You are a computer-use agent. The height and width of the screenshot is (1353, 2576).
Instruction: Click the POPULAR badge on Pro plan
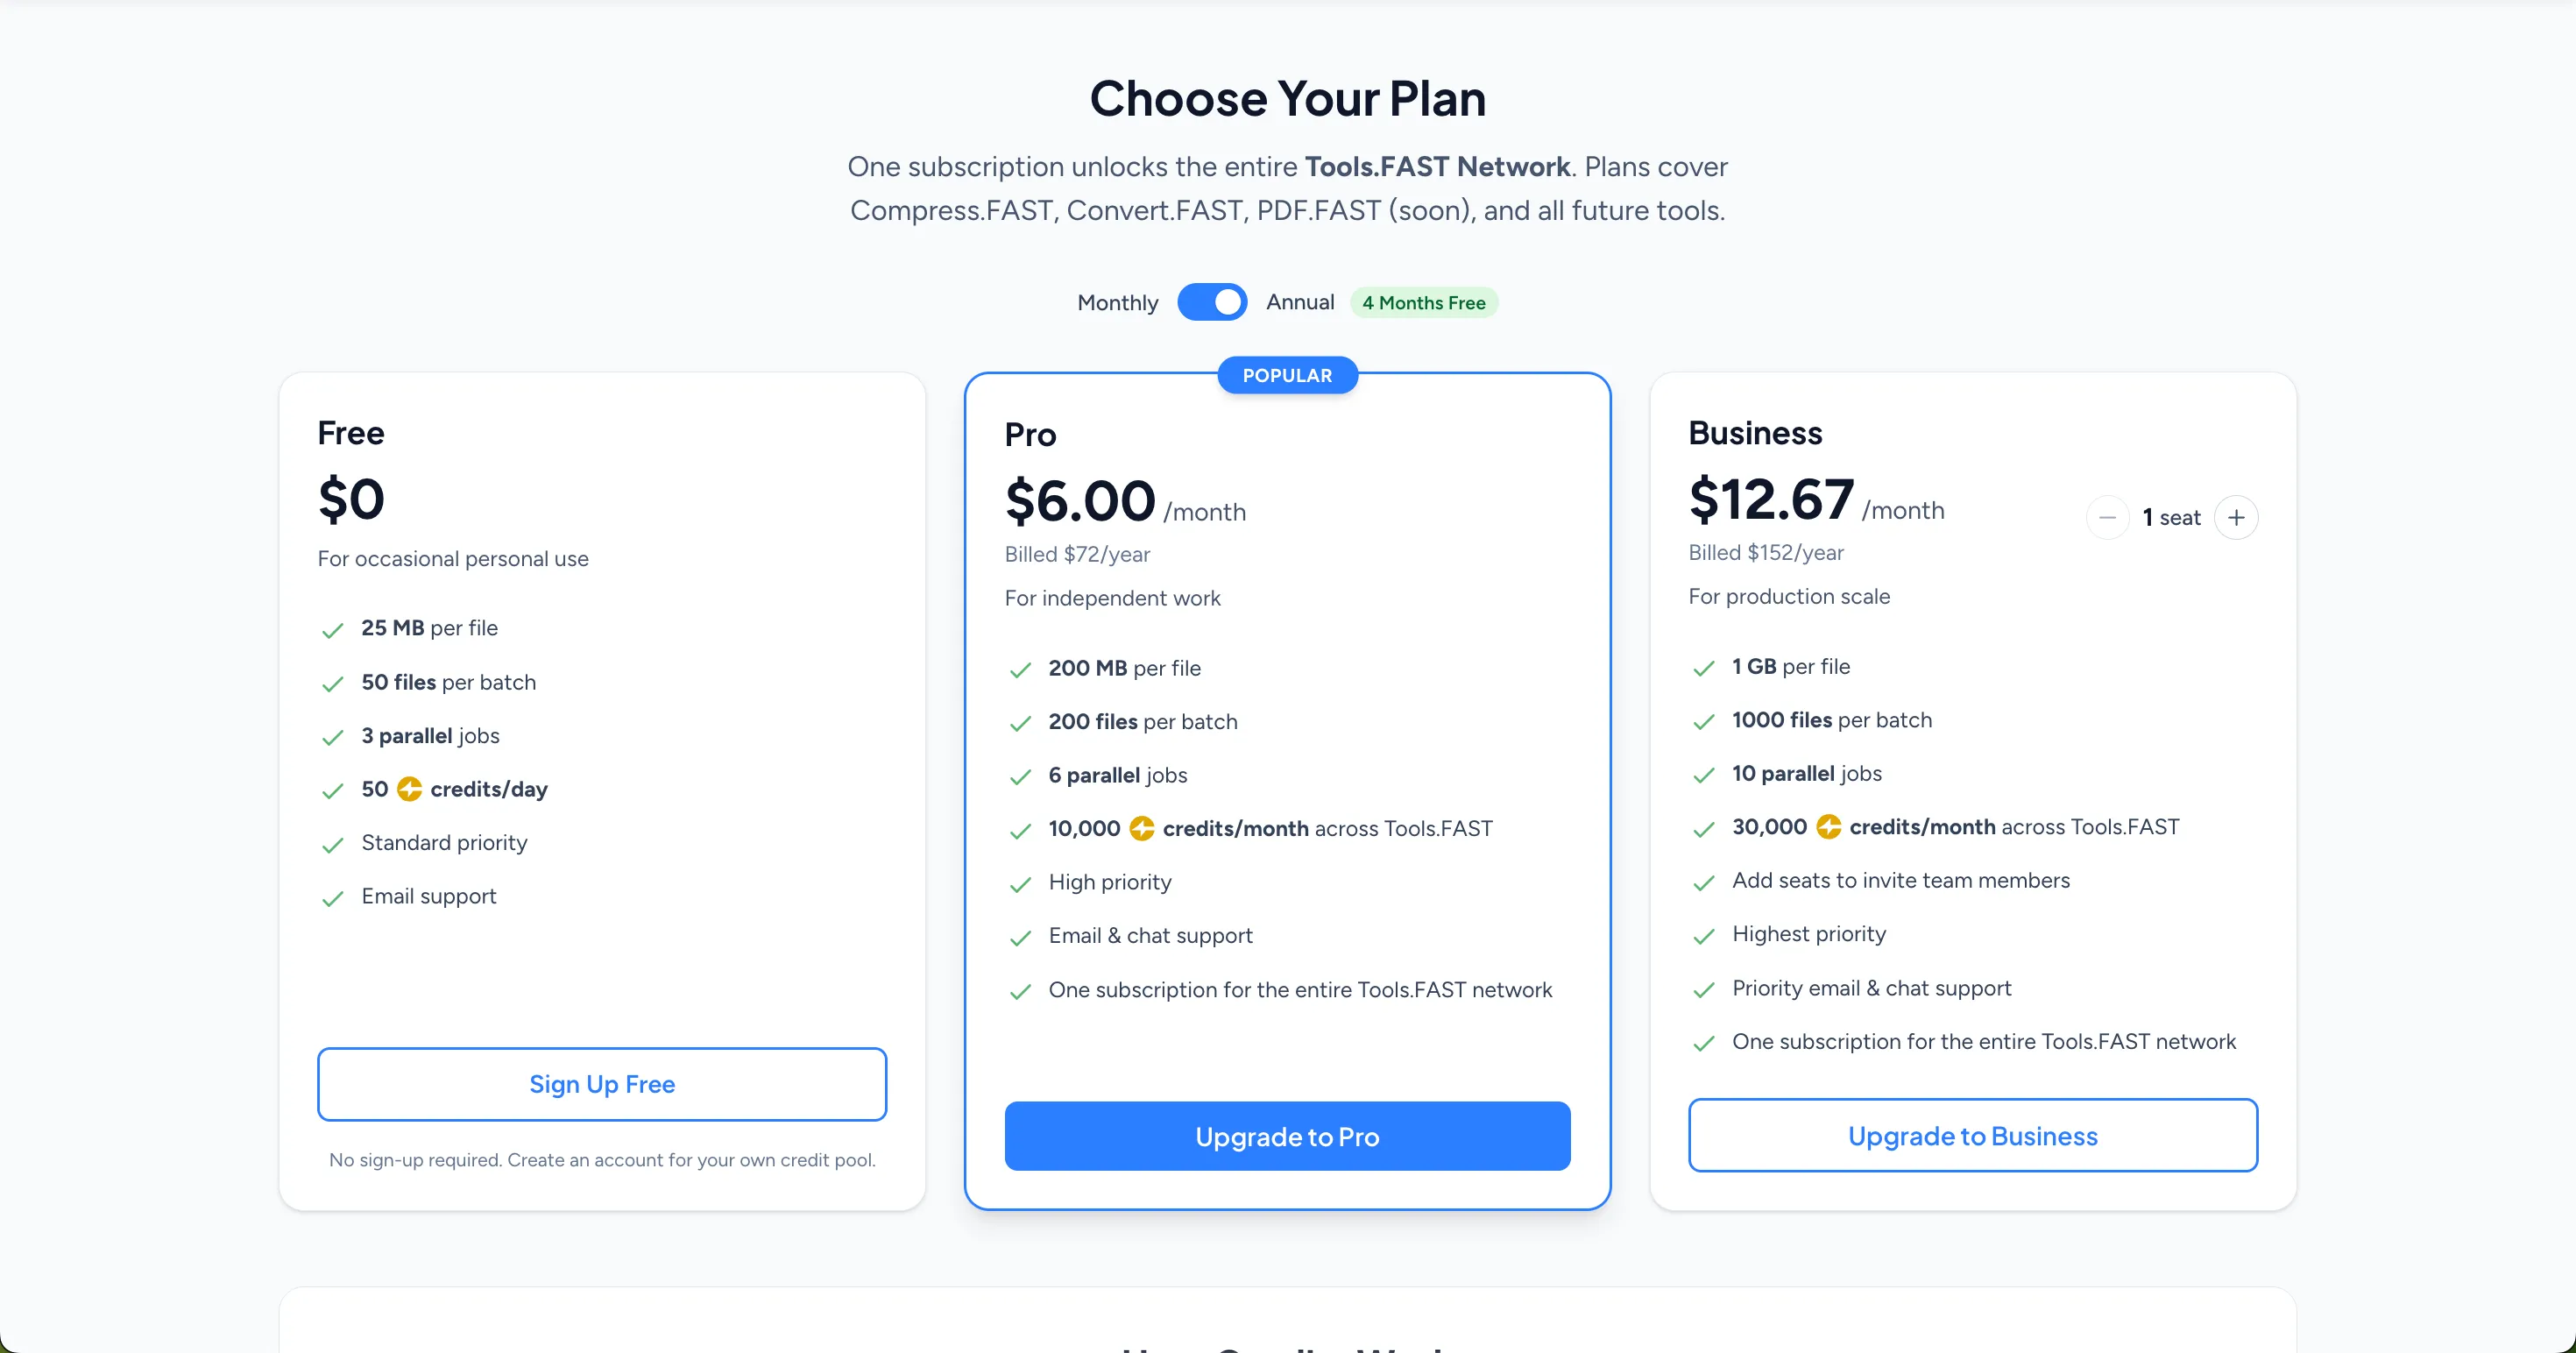pos(1287,375)
